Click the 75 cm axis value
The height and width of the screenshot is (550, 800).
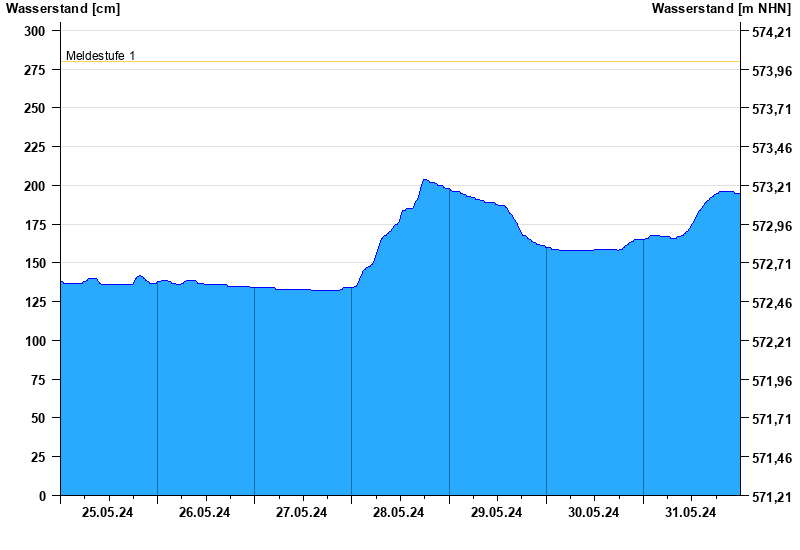click(38, 380)
